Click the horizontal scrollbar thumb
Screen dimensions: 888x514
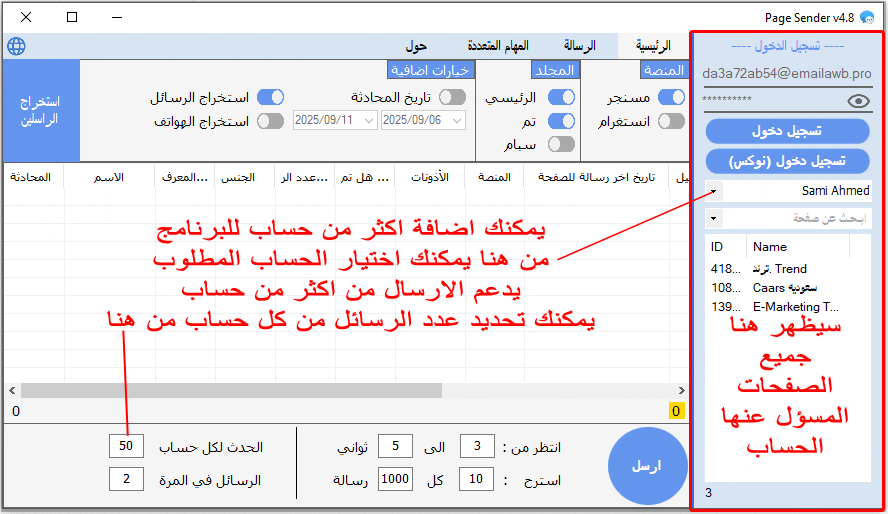point(231,391)
